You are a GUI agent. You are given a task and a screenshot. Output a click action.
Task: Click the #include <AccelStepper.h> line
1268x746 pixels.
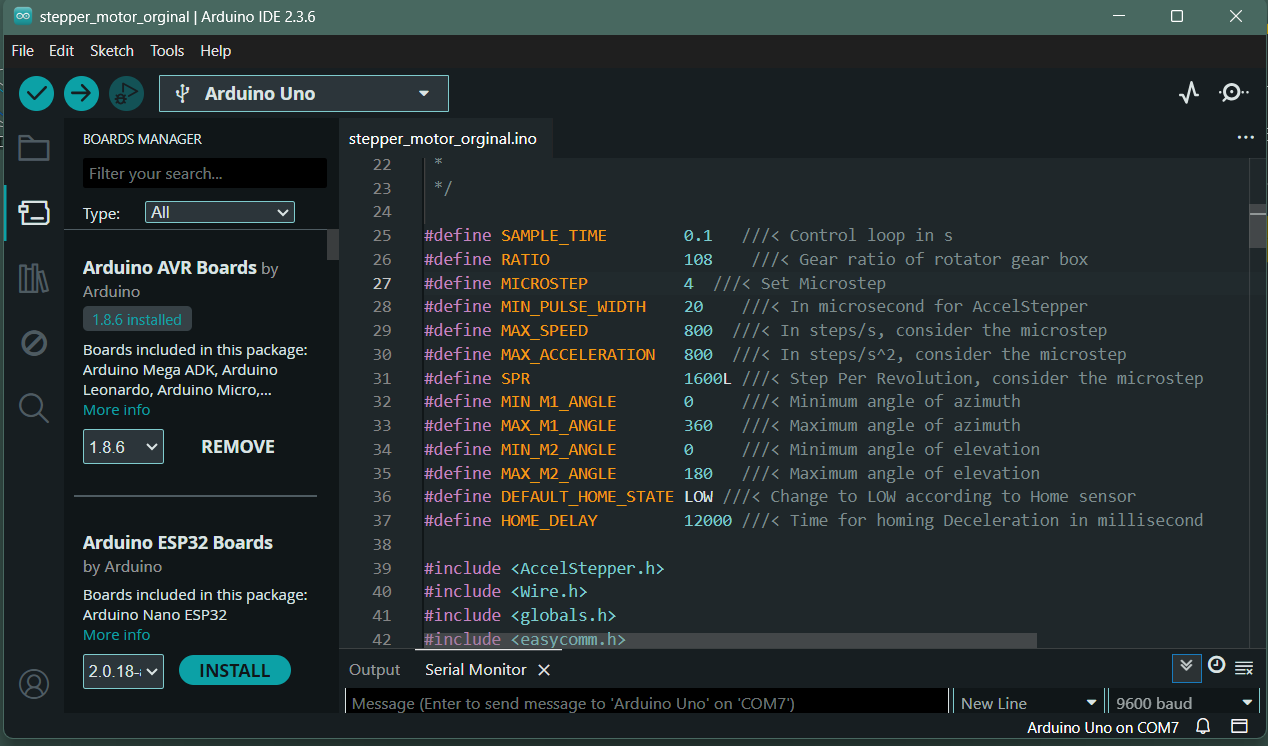coord(544,568)
